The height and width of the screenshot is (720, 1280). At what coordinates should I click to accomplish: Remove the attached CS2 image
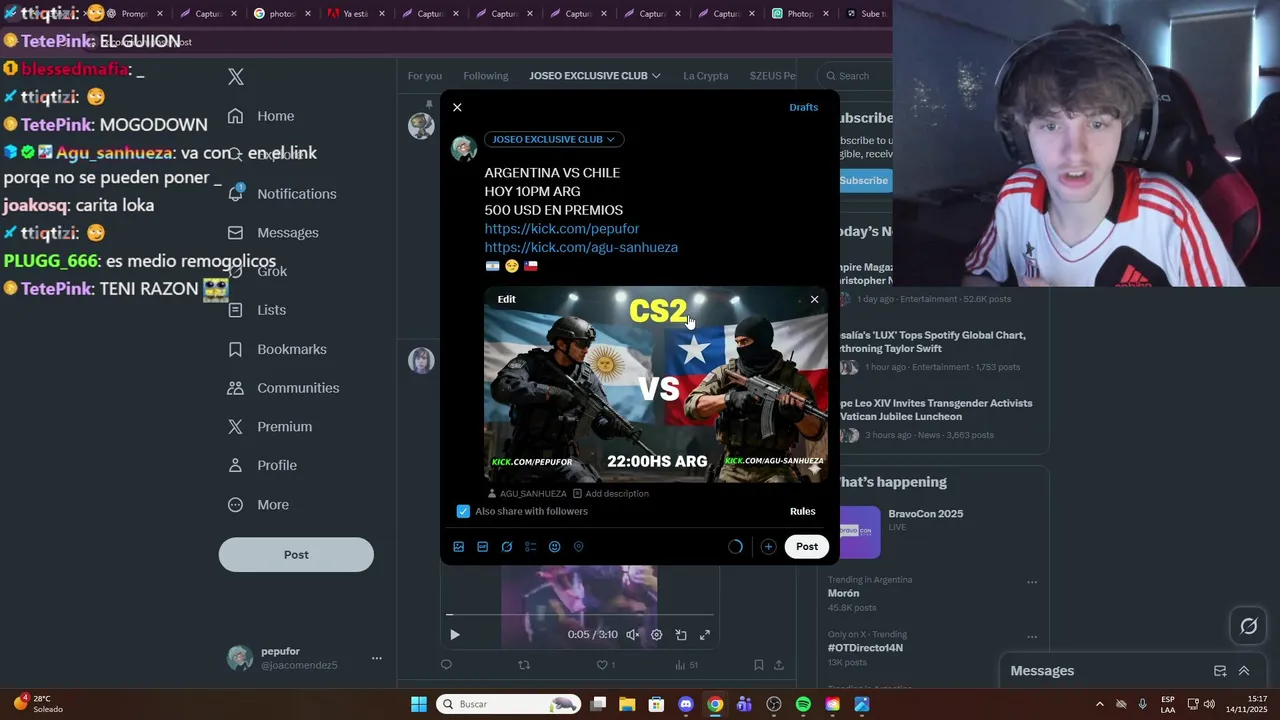coord(814,299)
